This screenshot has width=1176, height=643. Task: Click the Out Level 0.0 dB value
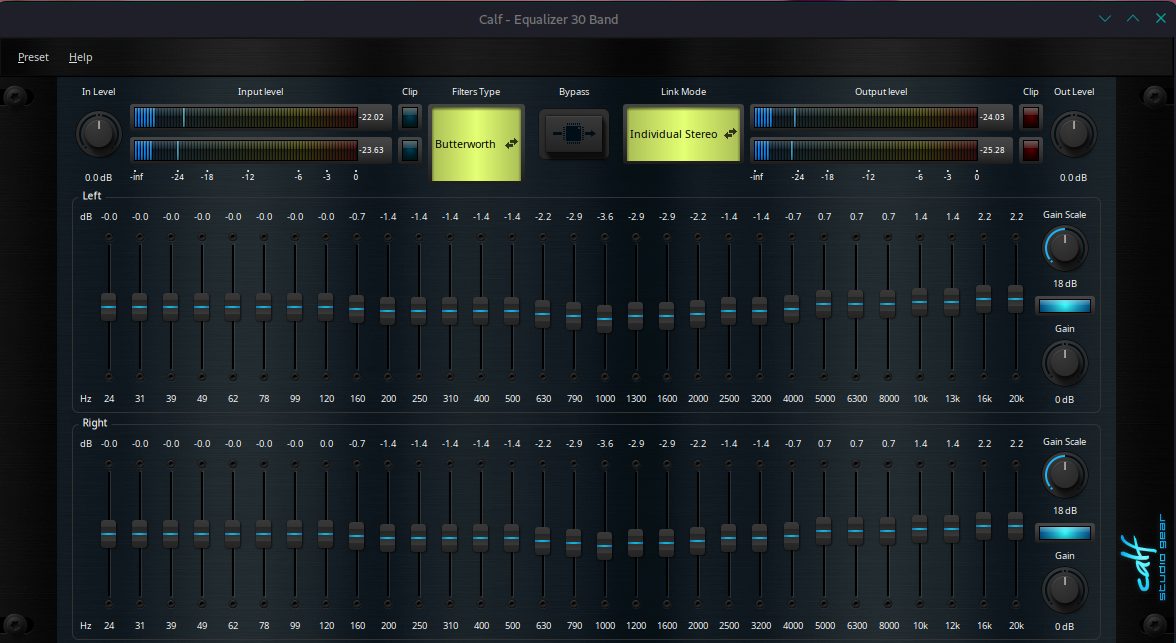1073,178
